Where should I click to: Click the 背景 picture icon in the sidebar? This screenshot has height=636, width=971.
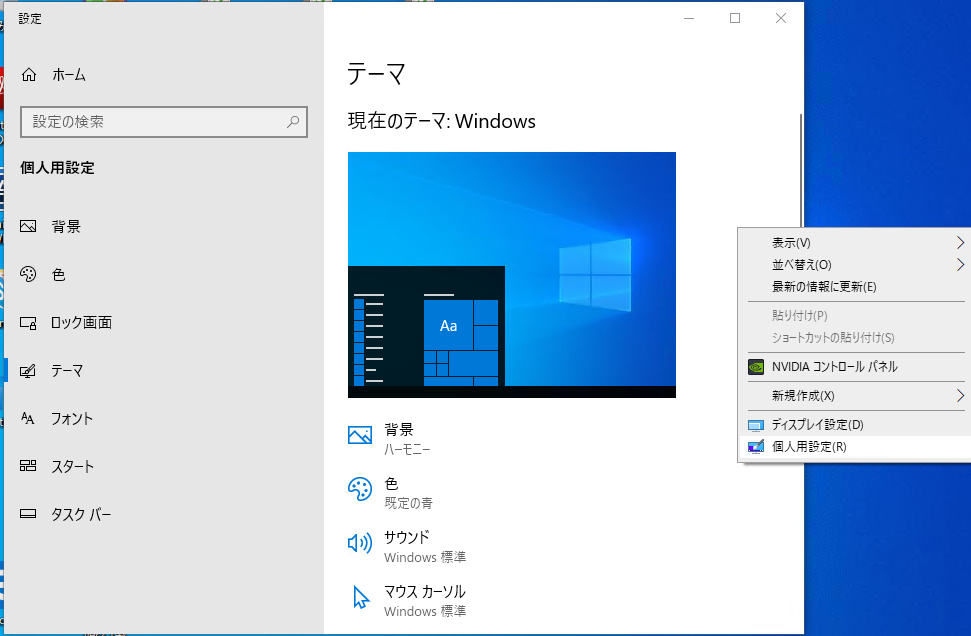point(28,226)
